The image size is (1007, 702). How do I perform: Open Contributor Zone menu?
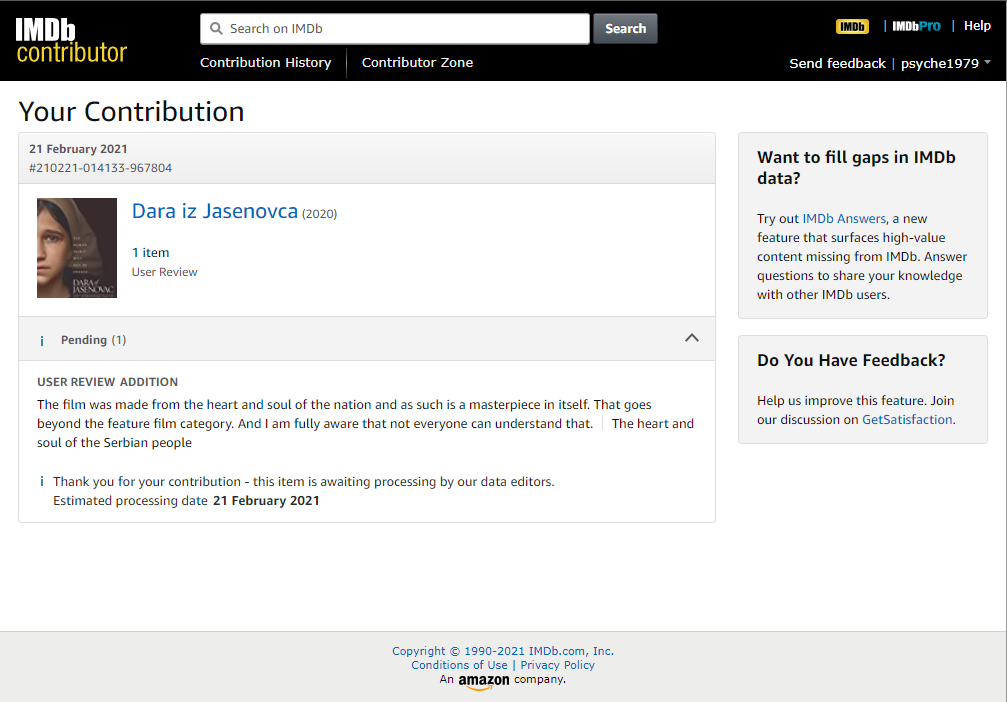click(417, 62)
